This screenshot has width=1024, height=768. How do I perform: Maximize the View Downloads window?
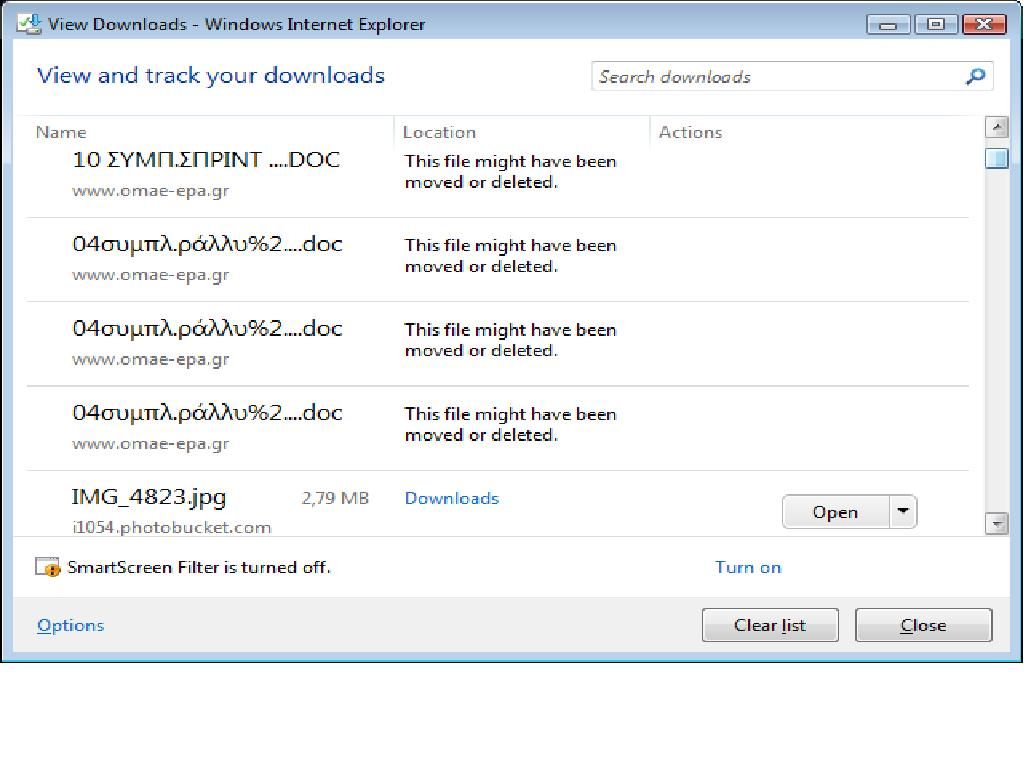click(x=937, y=24)
